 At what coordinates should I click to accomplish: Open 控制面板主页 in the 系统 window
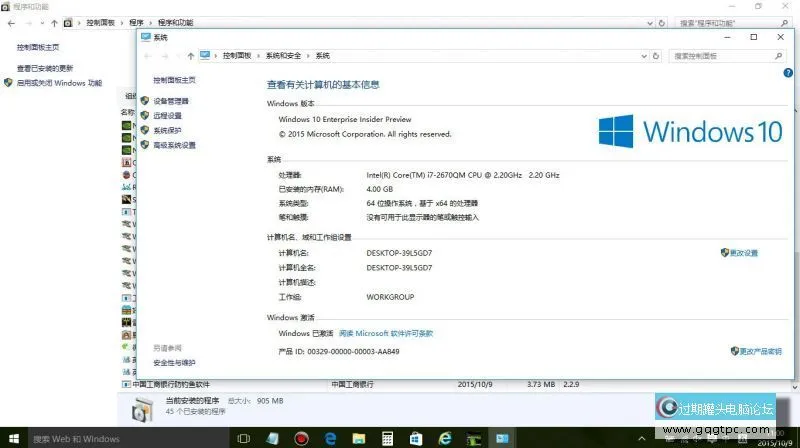(174, 80)
